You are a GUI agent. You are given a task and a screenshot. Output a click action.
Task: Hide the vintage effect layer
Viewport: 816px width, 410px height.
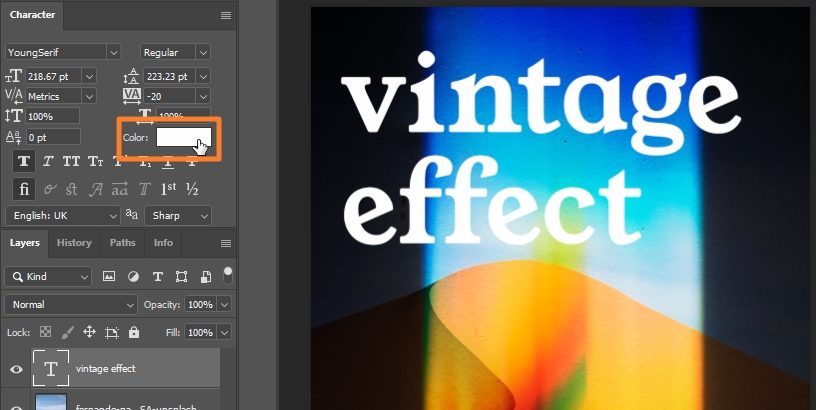point(16,369)
